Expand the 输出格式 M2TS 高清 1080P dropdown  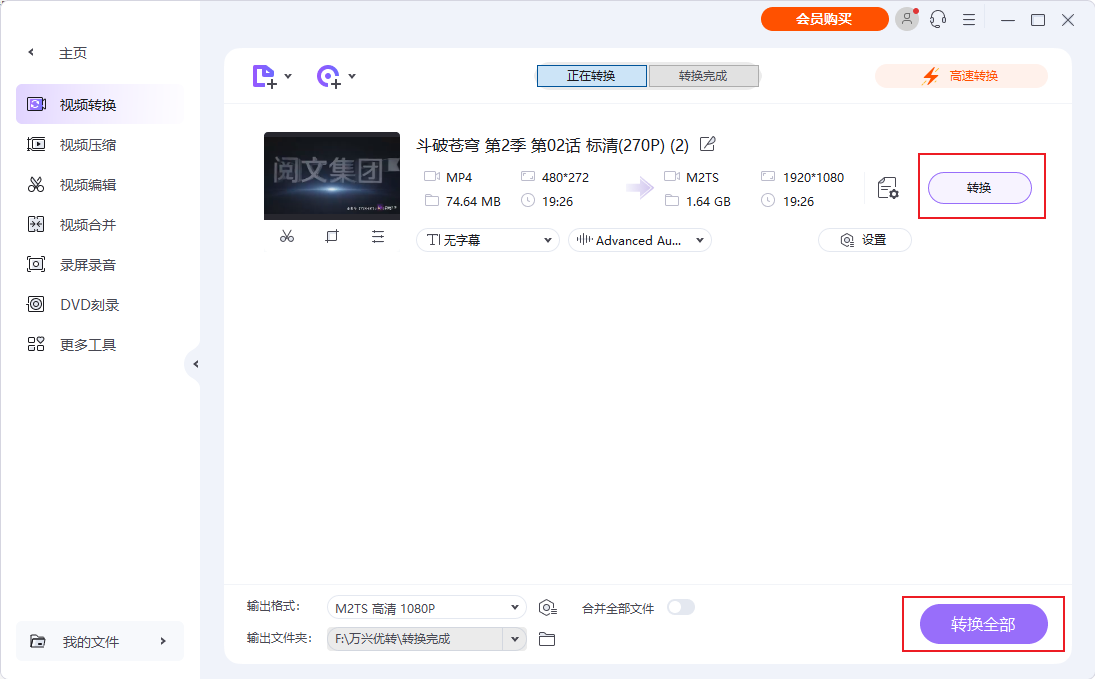pyautogui.click(x=426, y=608)
